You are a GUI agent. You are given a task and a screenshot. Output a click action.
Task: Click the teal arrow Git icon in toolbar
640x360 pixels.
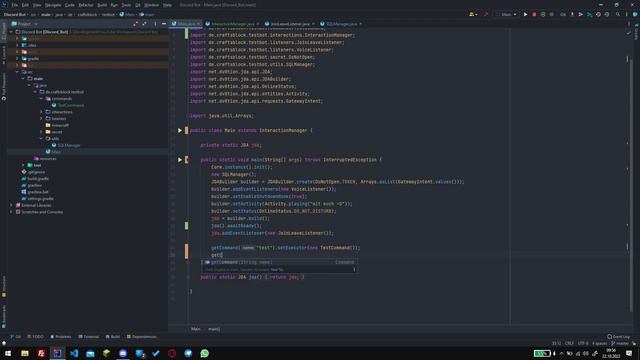point(589,14)
